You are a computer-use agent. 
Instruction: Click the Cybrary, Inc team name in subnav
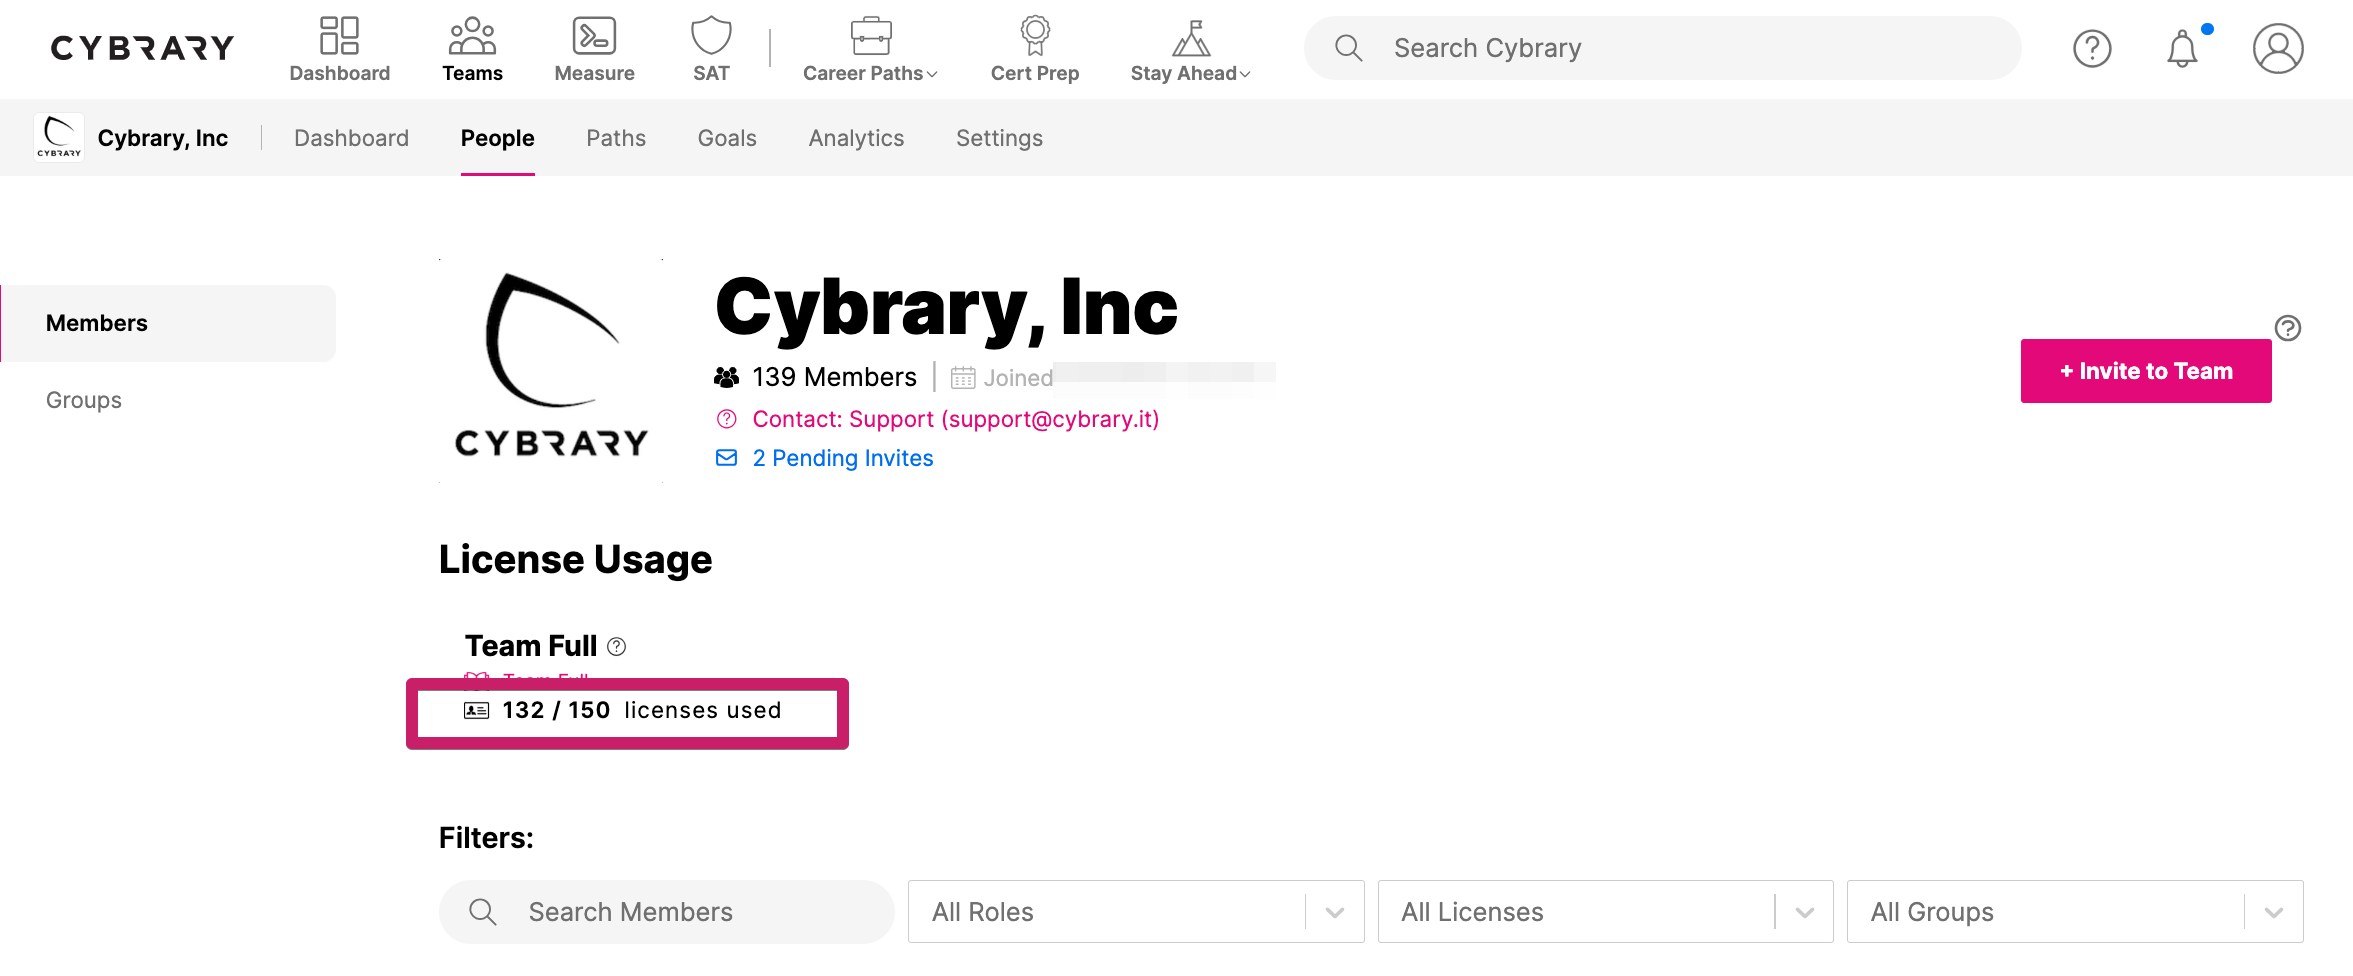(x=163, y=138)
